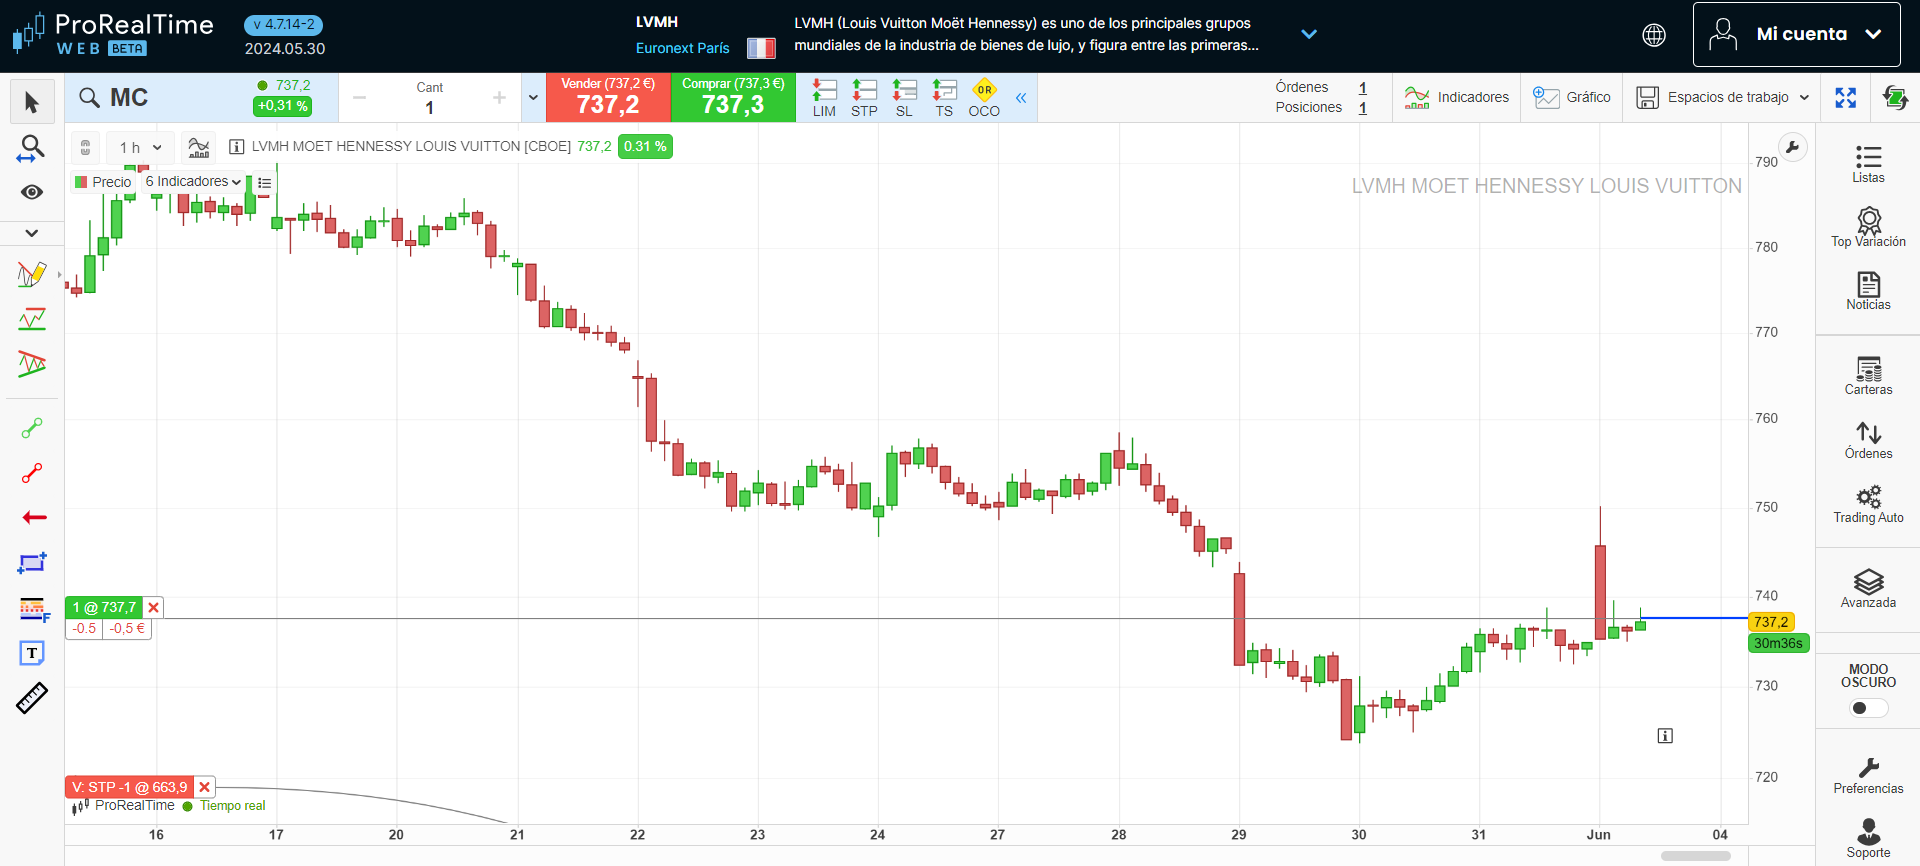
Task: Open the quantity options dropdown arrow
Action: pos(533,97)
